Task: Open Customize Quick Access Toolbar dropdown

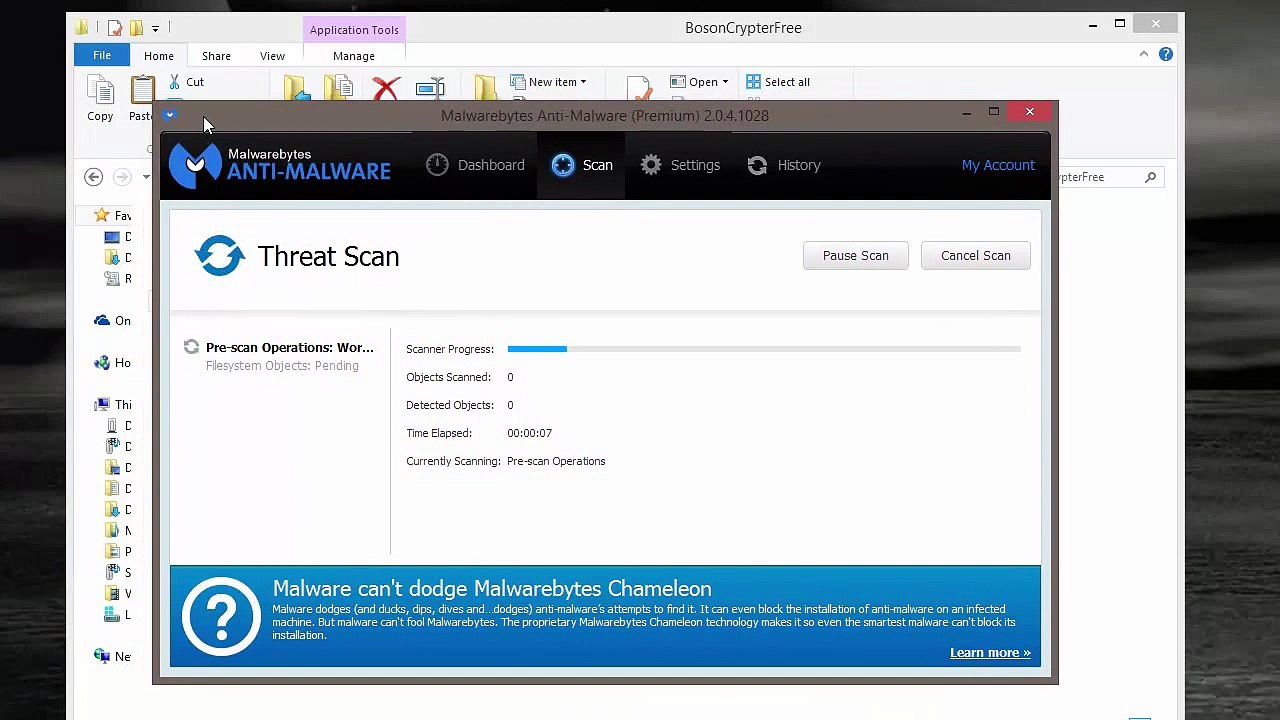Action: click(x=155, y=29)
